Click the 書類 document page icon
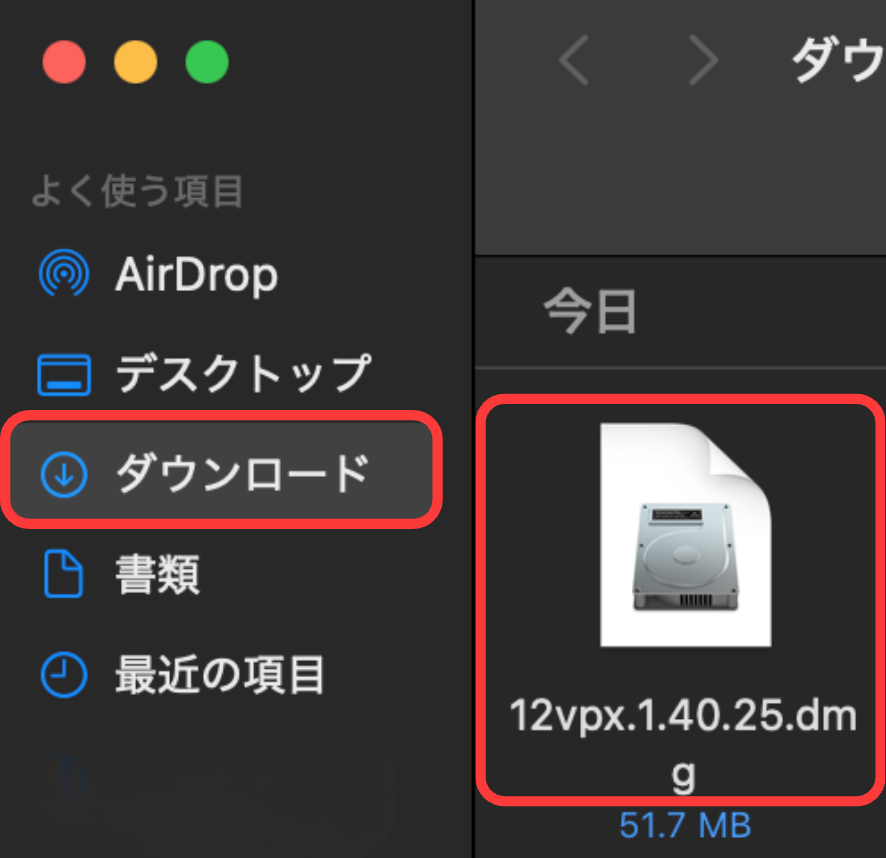Image resolution: width=886 pixels, height=858 pixels. pos(64,575)
